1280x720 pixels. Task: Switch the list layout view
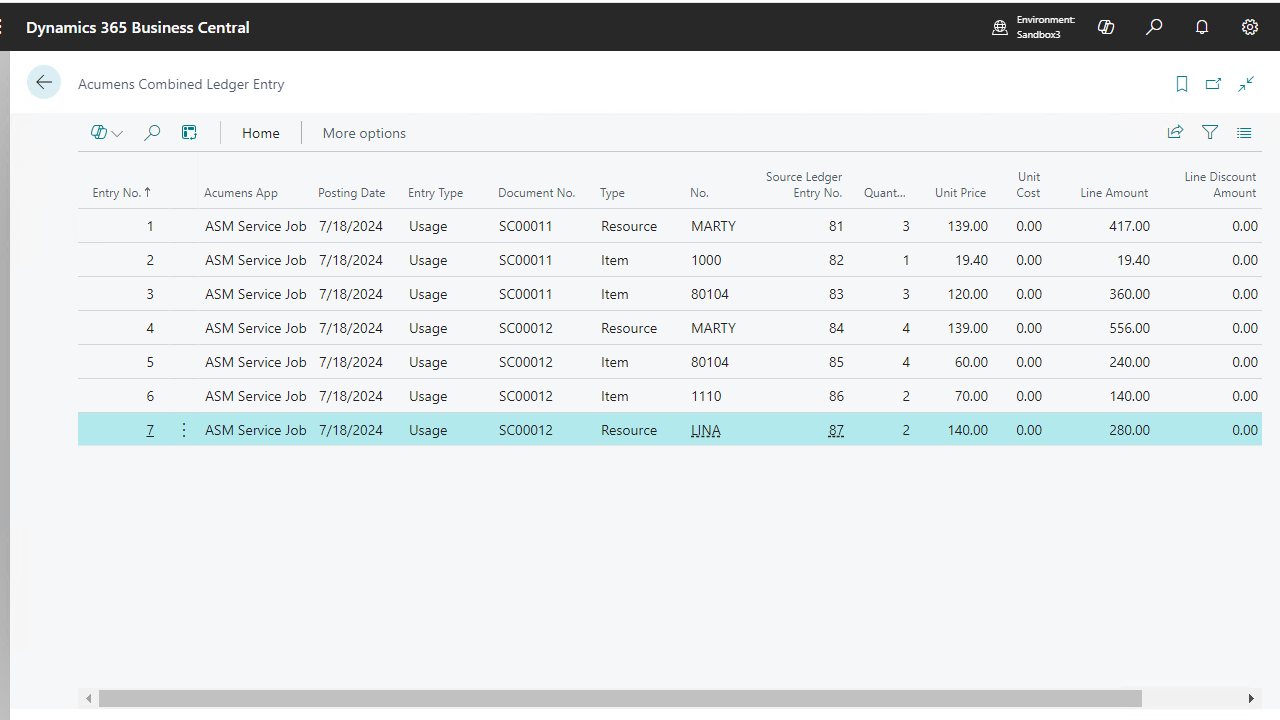[1244, 132]
